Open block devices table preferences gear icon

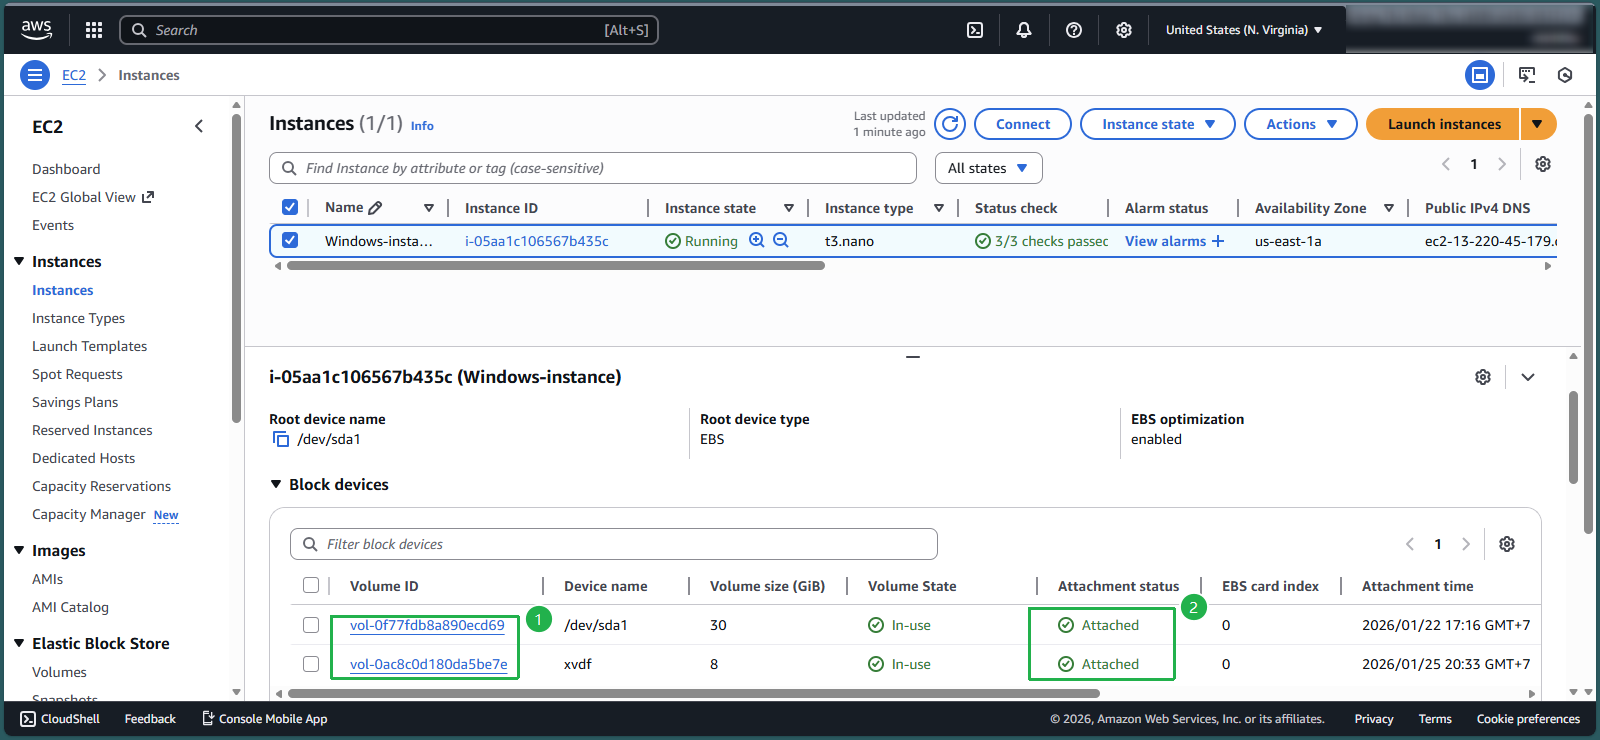point(1507,544)
